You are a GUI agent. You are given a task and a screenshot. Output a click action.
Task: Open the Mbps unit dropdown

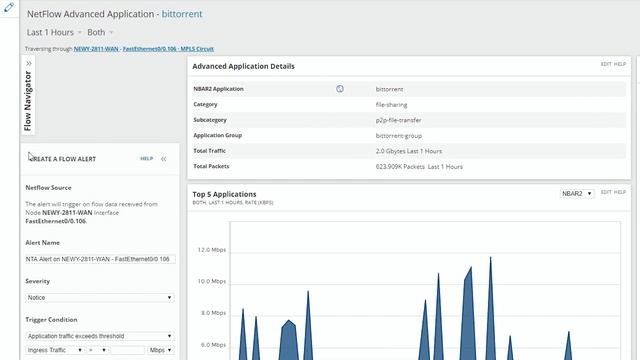pyautogui.click(x=161, y=350)
